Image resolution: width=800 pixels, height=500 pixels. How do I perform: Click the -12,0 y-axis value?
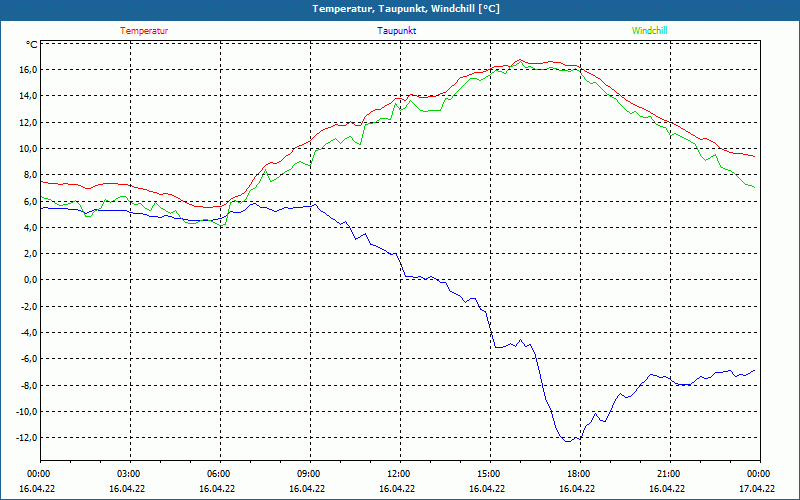(27, 438)
